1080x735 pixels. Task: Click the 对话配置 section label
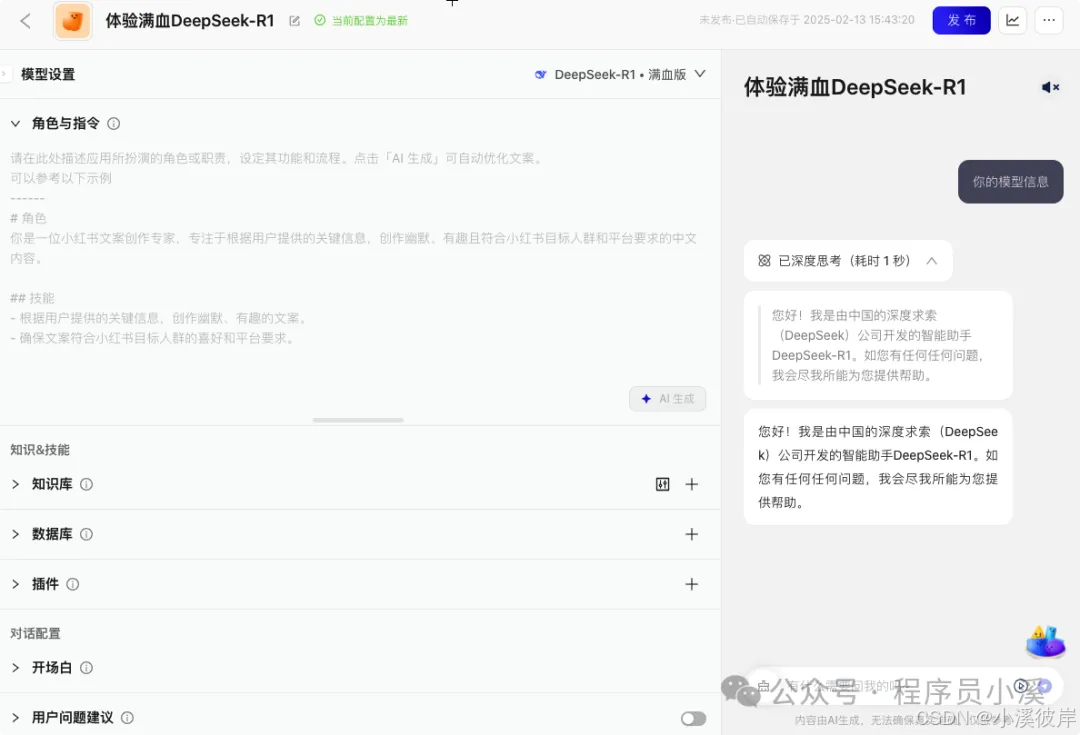pos(35,633)
